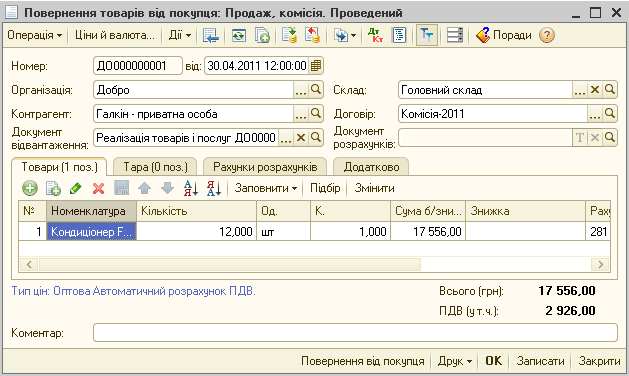Click the quantity cell 12,000
This screenshot has width=629, height=376.
pos(197,232)
